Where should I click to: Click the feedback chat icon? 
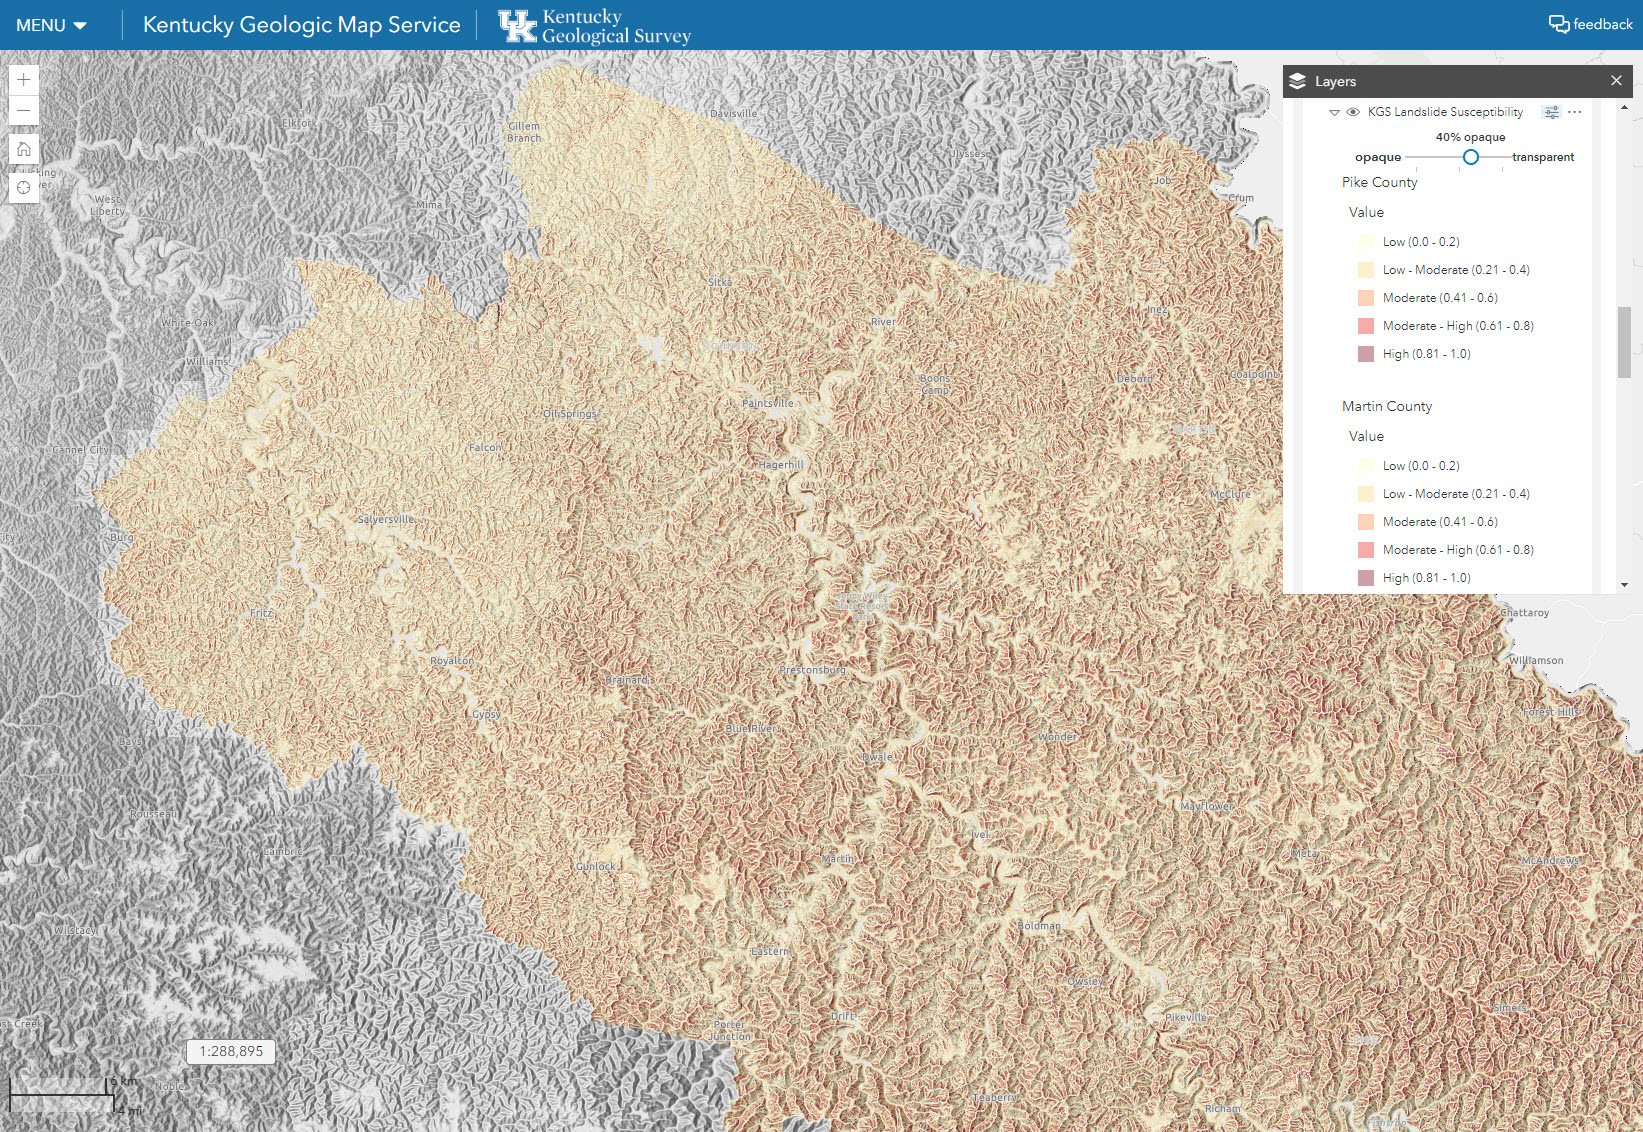click(x=1559, y=24)
